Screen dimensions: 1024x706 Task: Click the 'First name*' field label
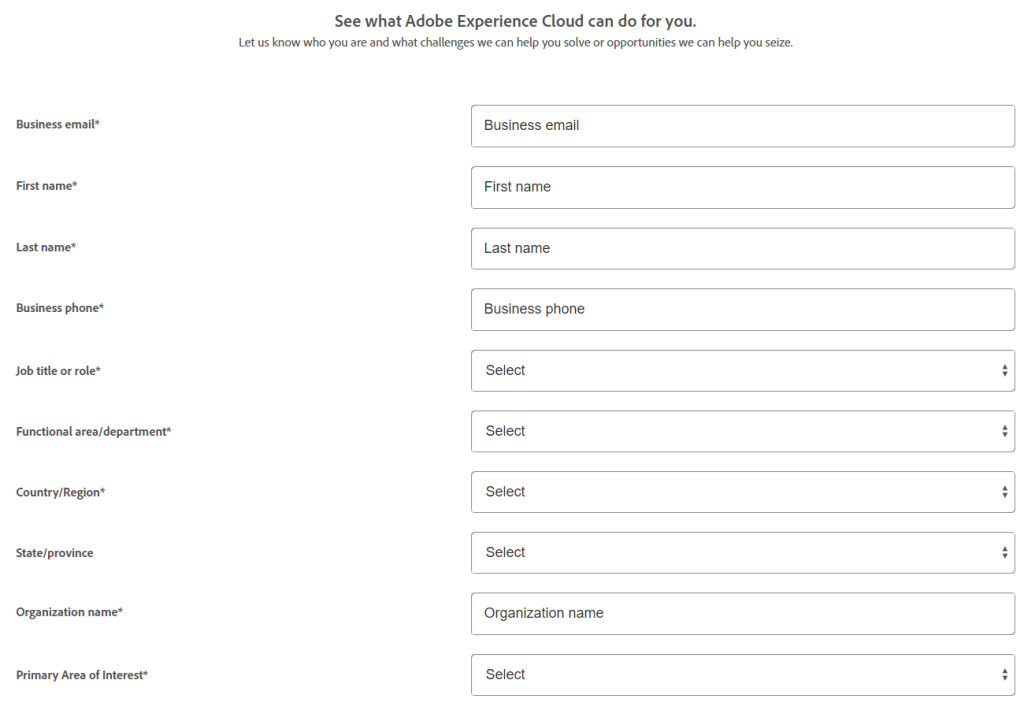(x=46, y=186)
